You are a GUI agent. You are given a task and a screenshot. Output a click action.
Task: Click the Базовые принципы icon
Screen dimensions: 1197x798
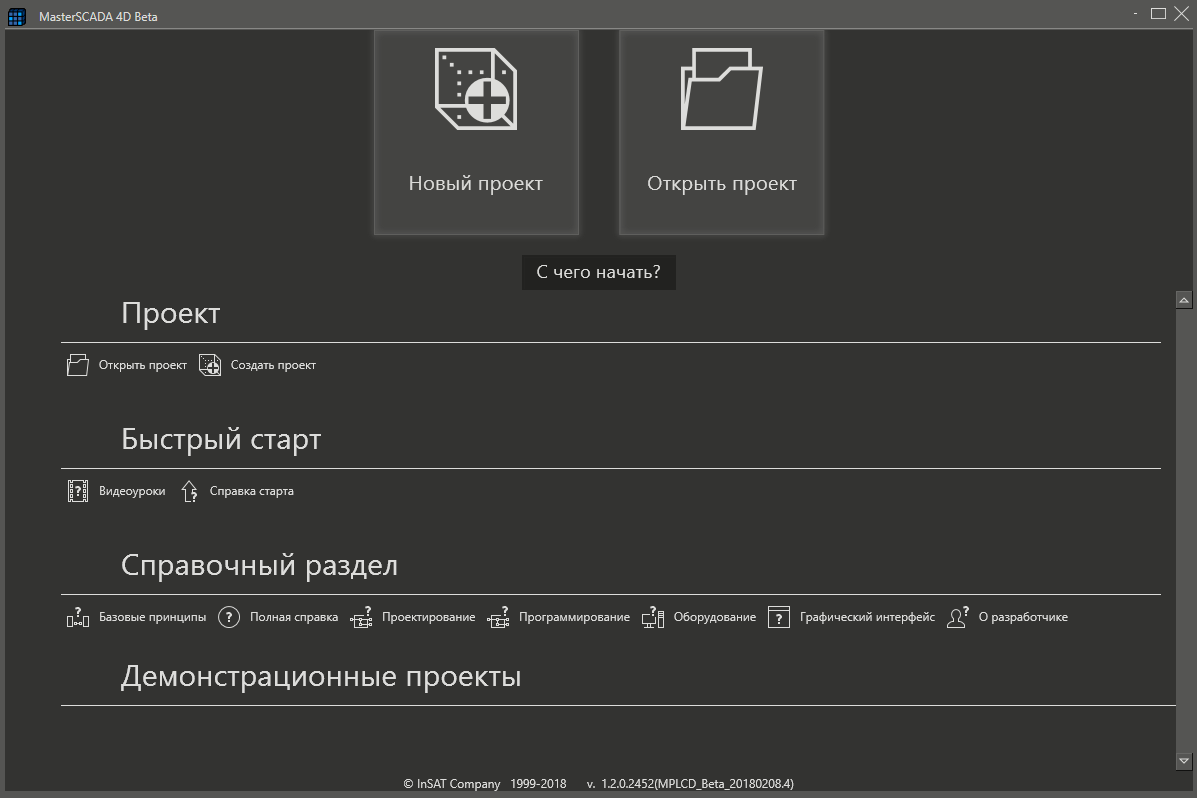78,617
